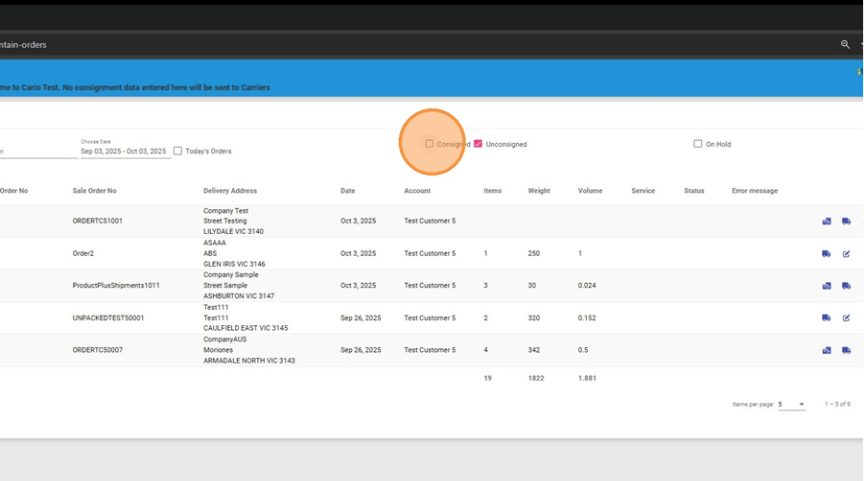
Task: Click the Account column header
Action: pos(417,191)
